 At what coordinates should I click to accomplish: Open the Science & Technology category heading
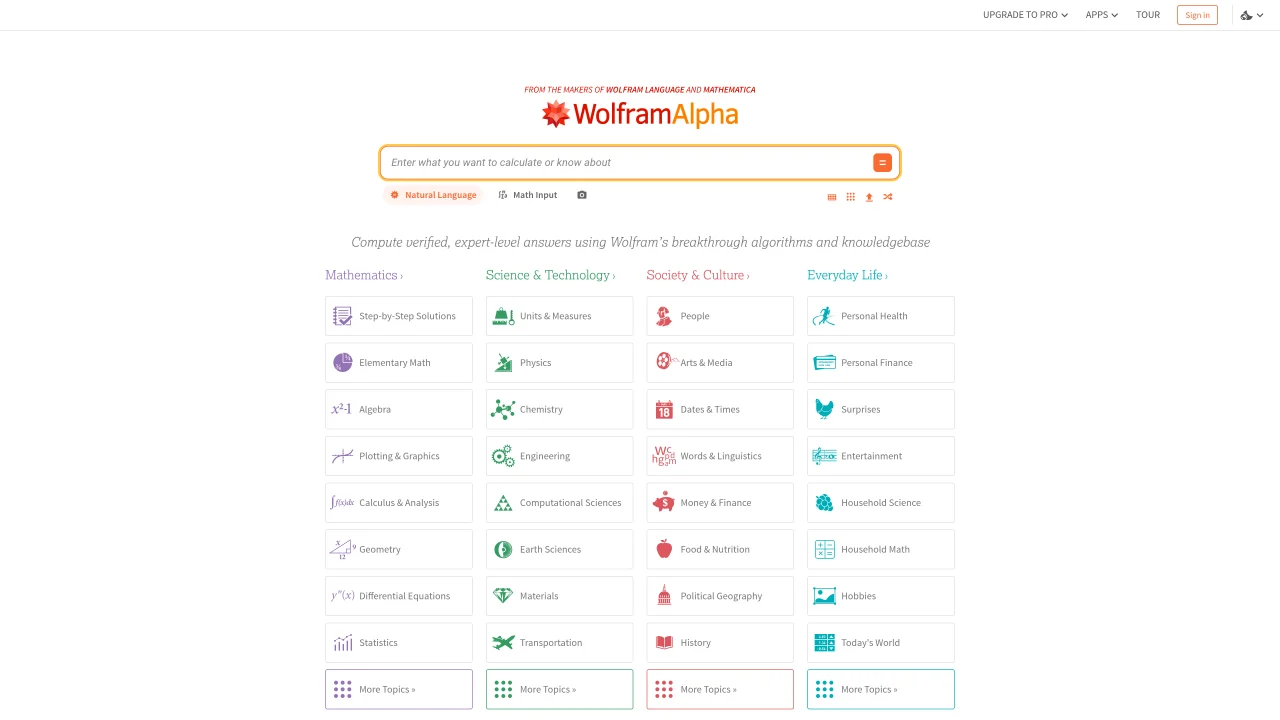point(550,275)
